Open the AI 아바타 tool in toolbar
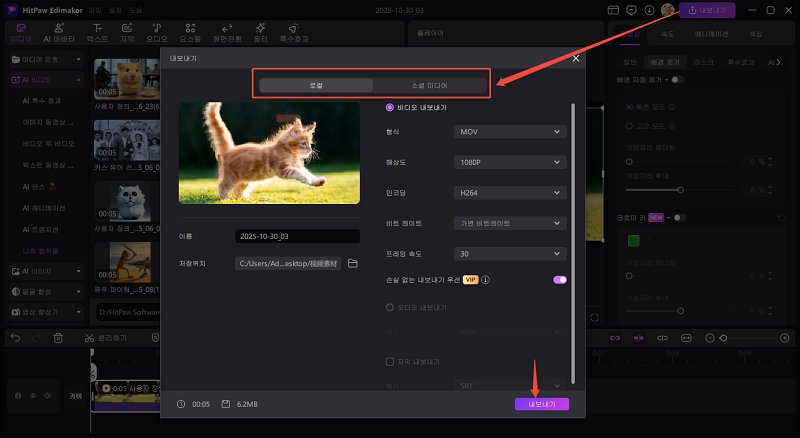The height and width of the screenshot is (438, 800). (x=59, y=32)
